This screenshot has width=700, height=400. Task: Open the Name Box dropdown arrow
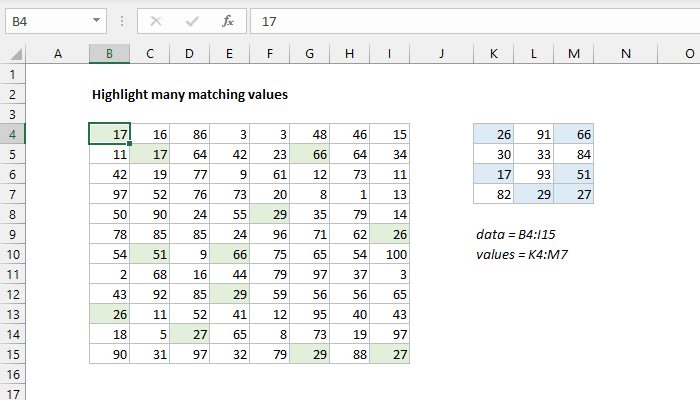point(96,19)
